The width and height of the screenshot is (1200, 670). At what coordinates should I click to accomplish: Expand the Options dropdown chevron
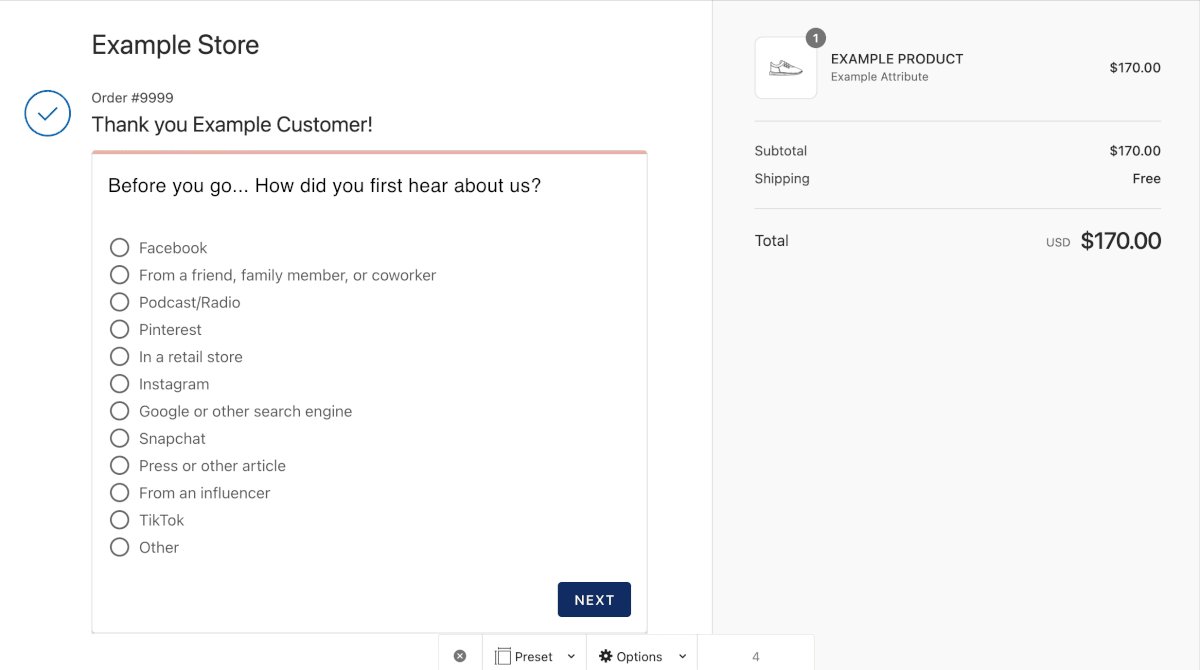tap(682, 656)
